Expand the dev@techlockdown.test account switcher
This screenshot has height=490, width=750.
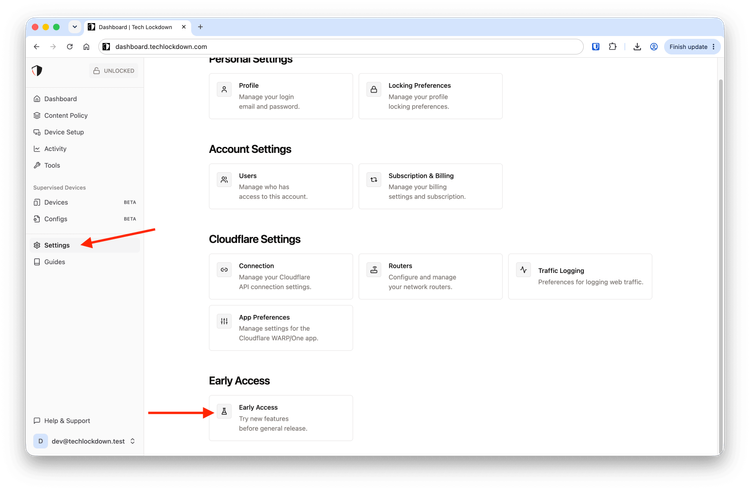point(84,441)
